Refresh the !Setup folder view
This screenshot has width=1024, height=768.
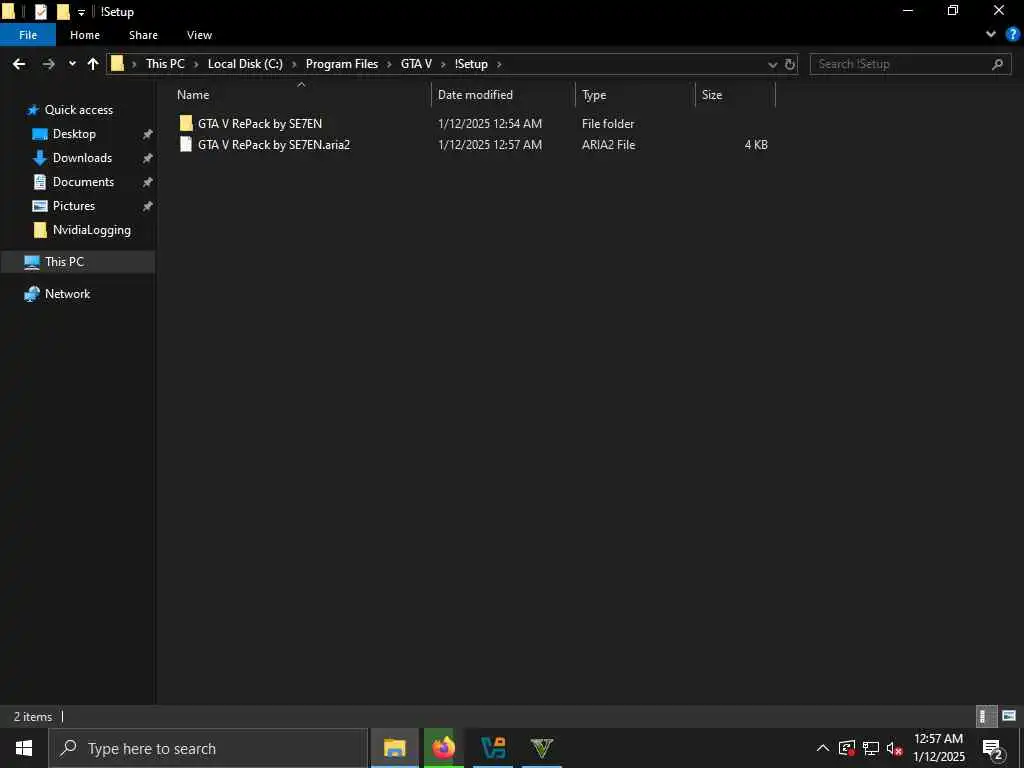coord(790,64)
